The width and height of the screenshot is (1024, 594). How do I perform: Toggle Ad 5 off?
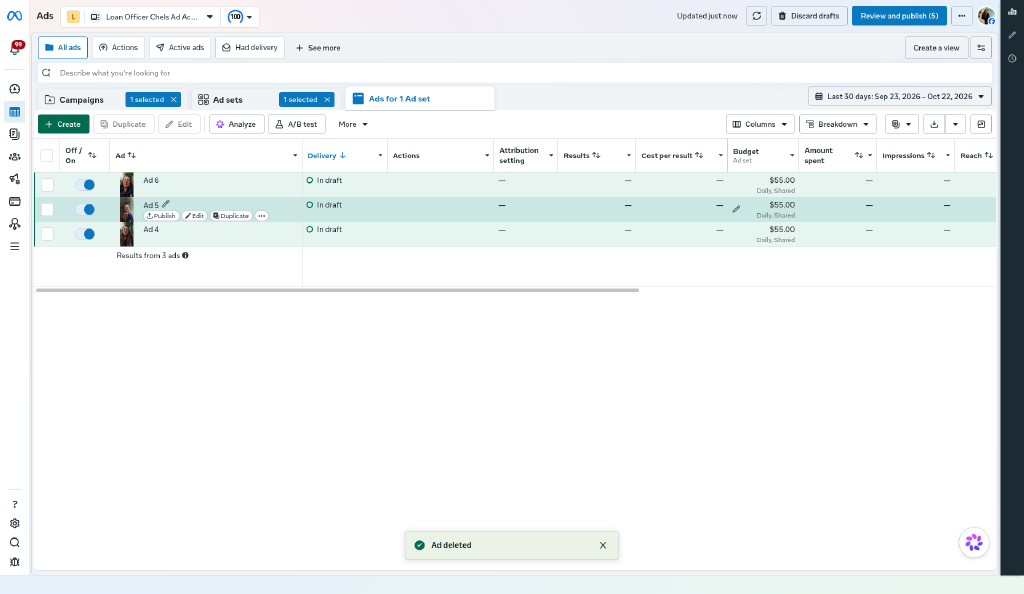pos(85,210)
